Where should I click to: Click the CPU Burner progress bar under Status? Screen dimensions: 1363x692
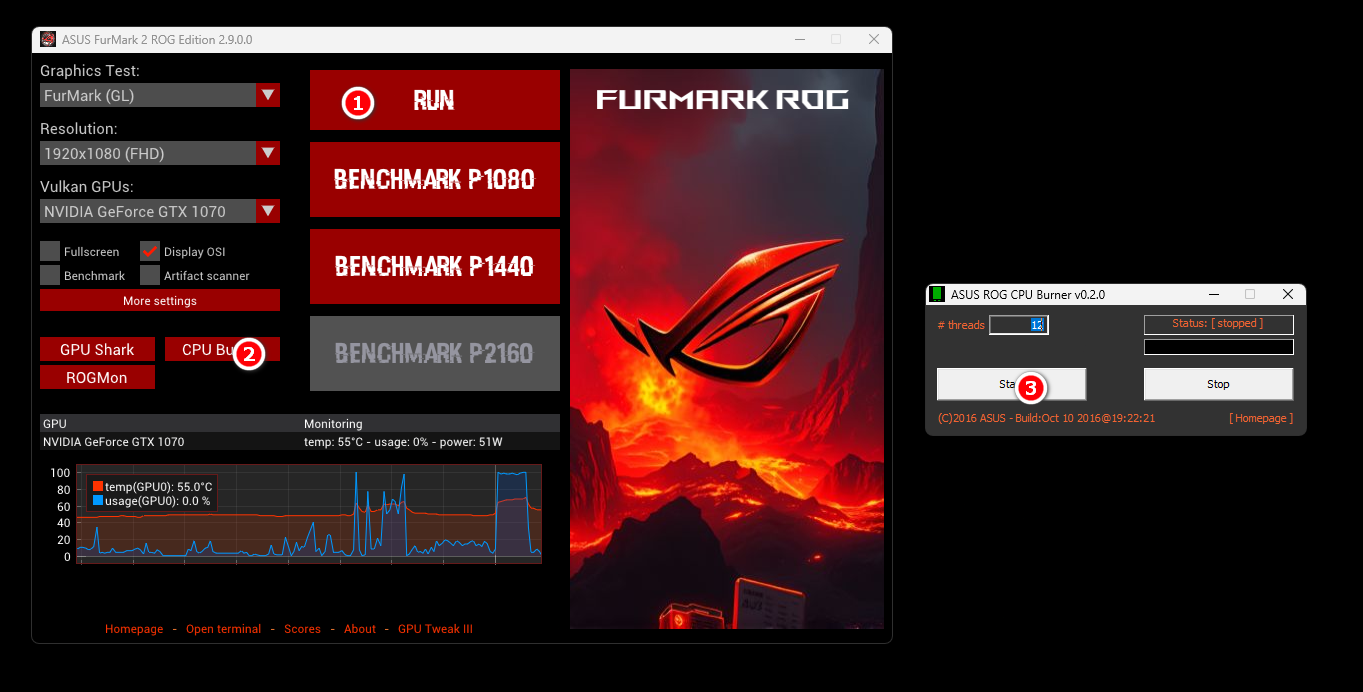1218,347
